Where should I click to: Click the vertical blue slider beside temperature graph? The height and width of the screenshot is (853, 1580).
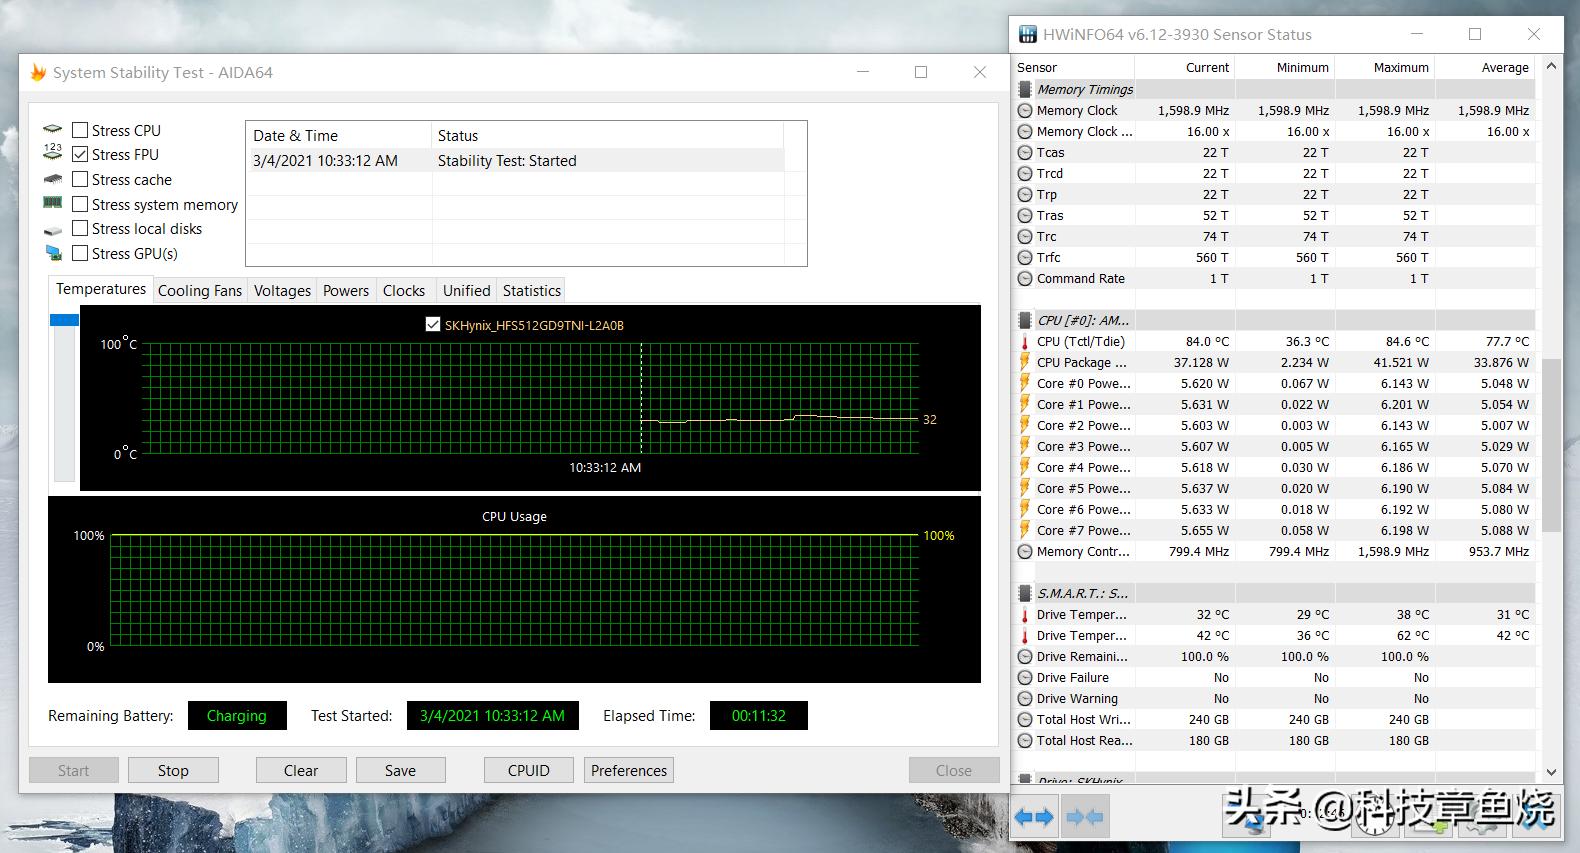pos(64,320)
